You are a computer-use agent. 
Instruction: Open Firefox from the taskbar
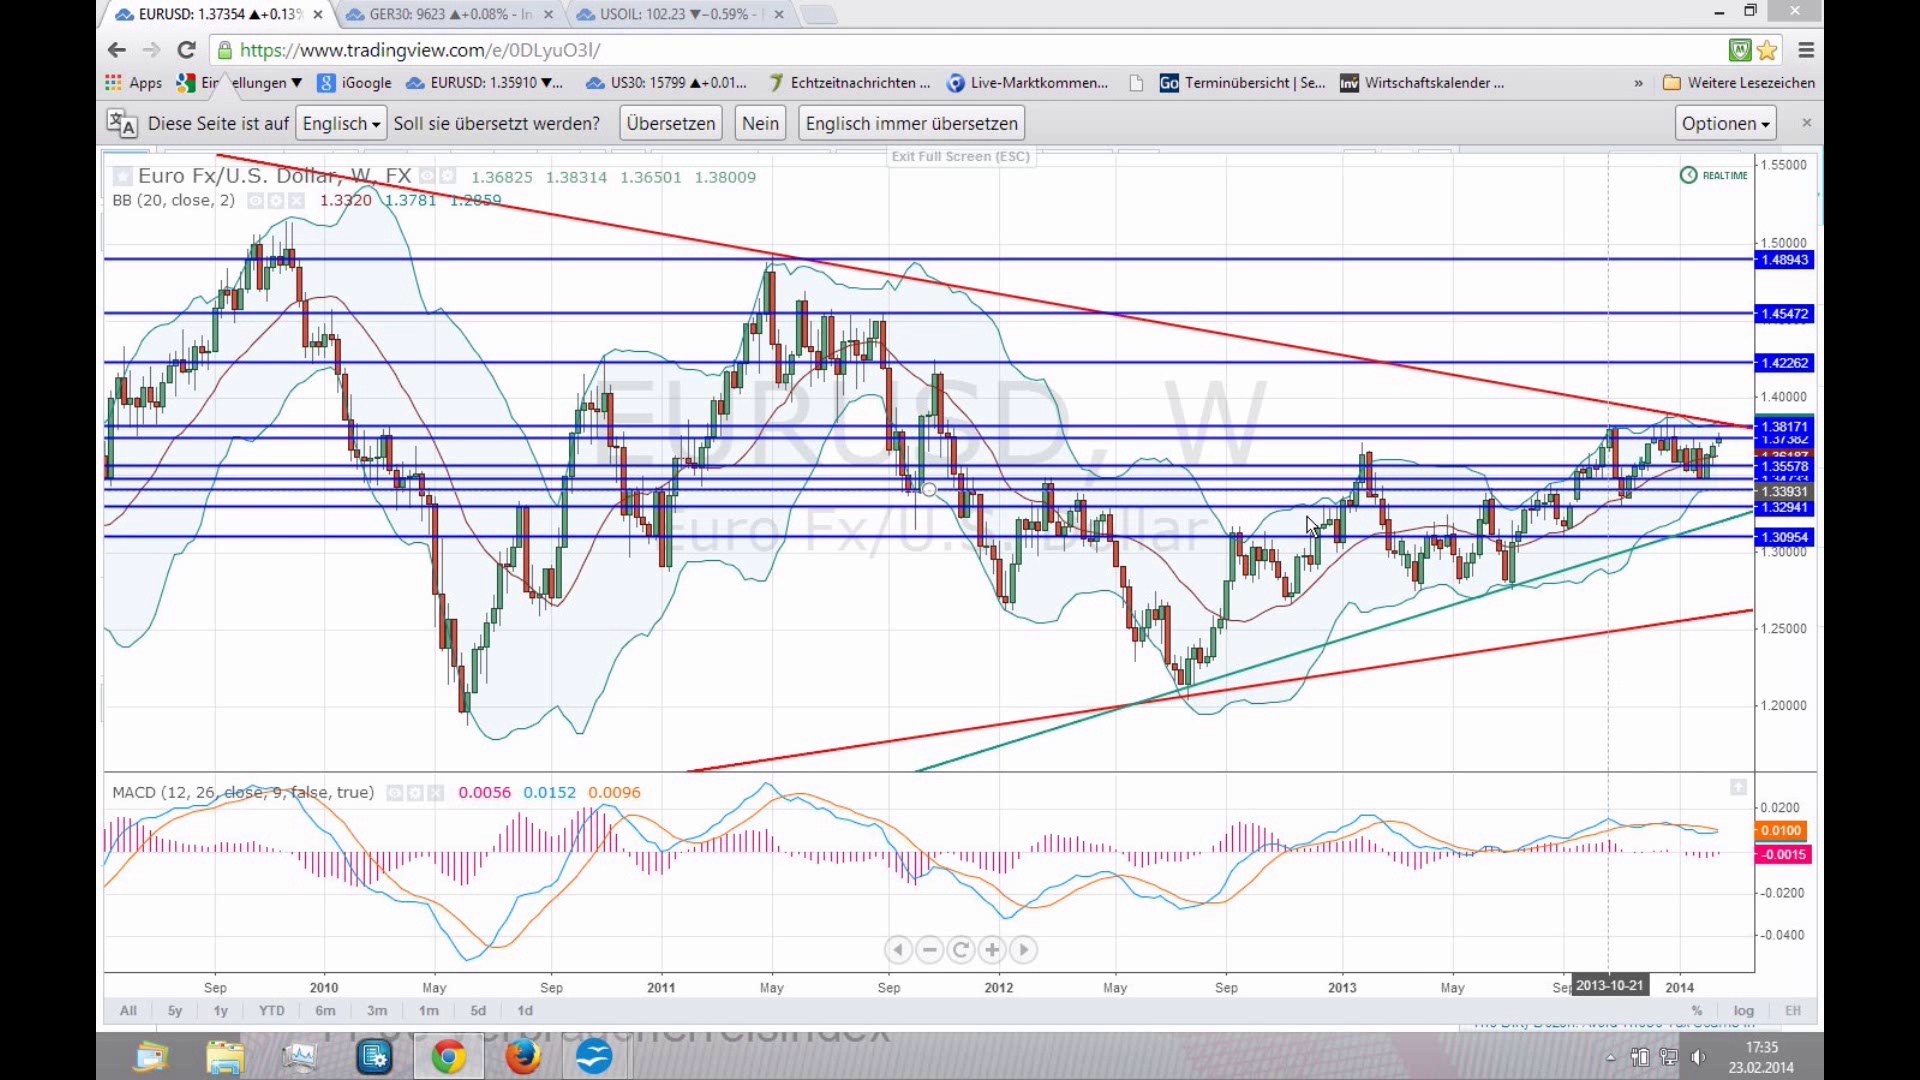[x=522, y=1057]
